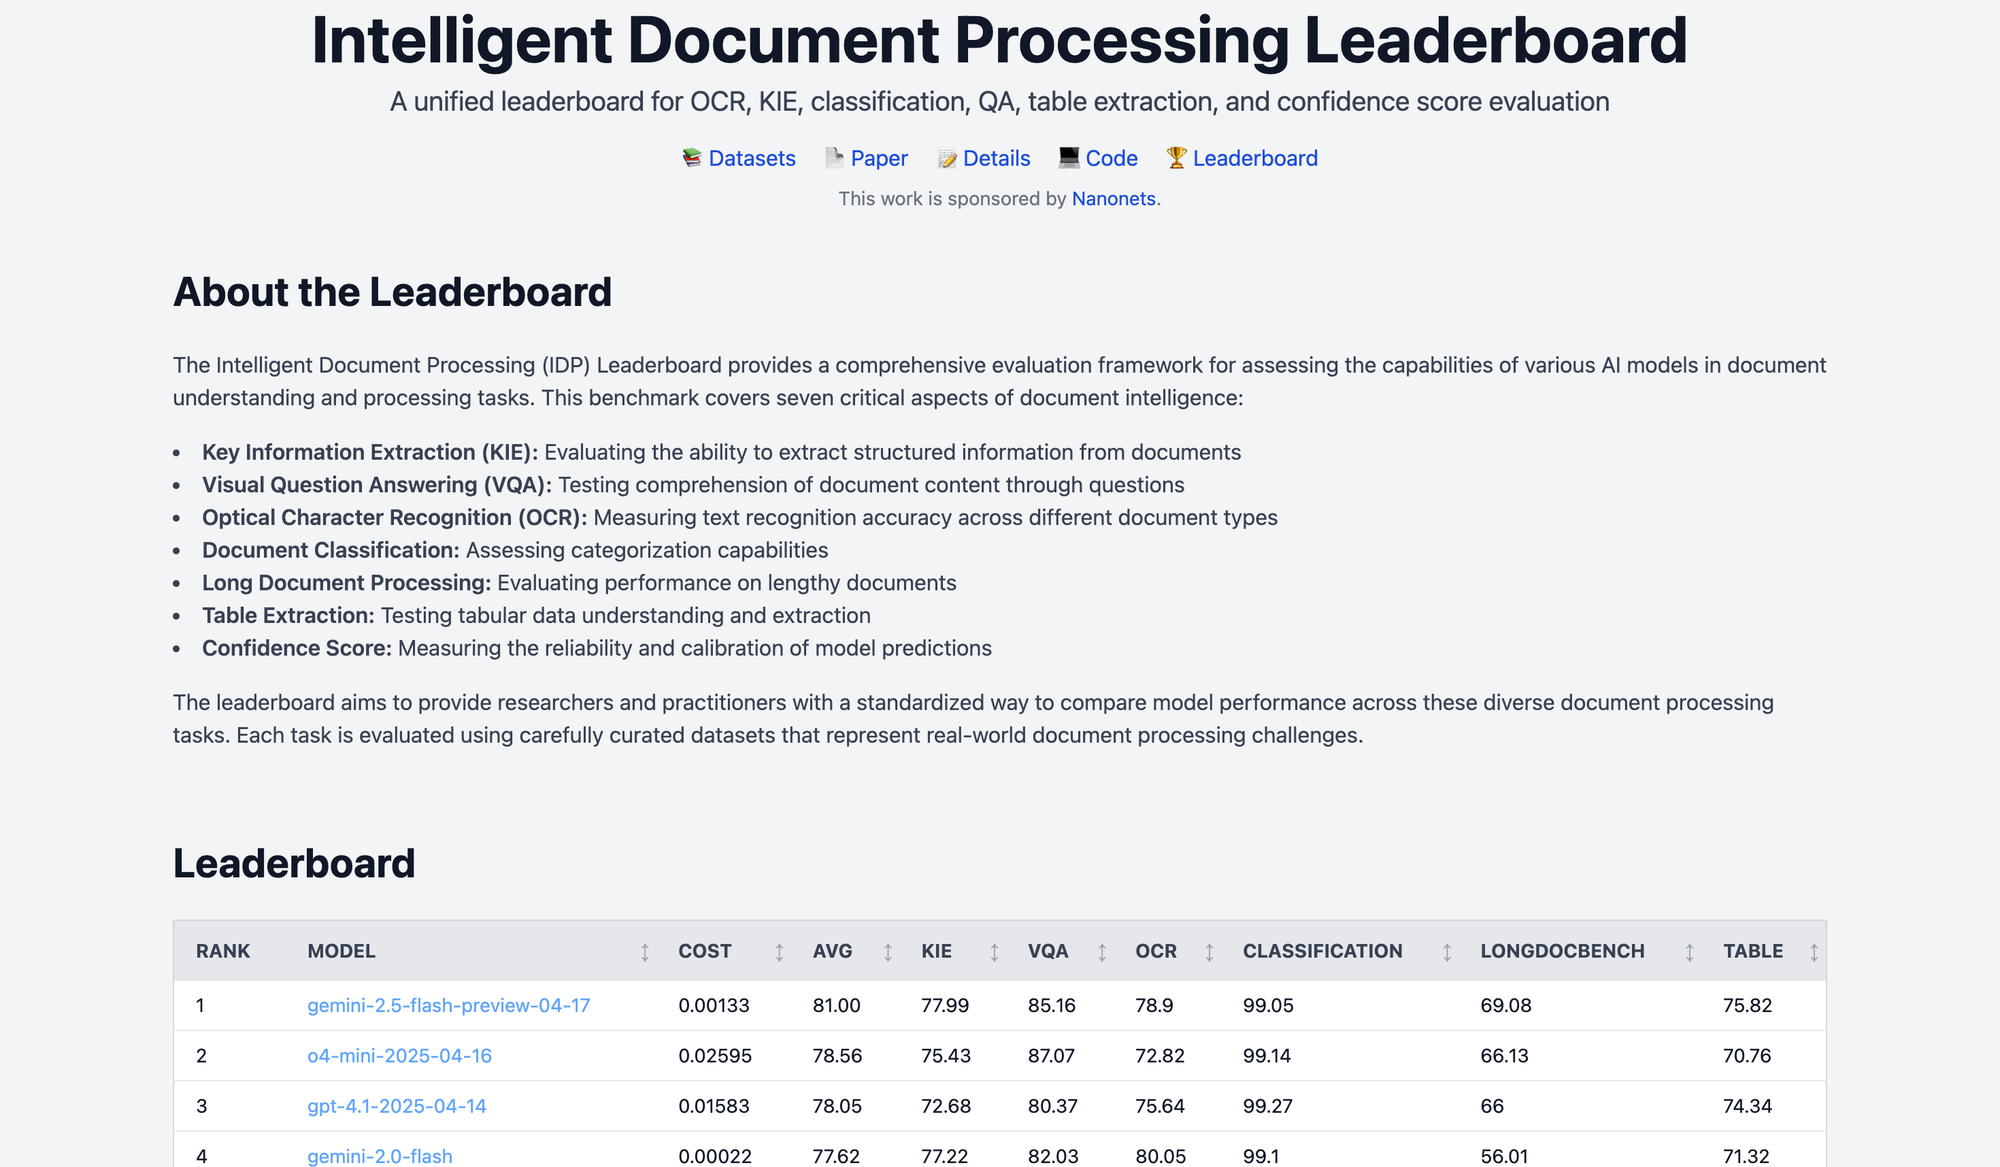Sort table by the MODEL column arrows
2000x1167 pixels.
point(644,951)
